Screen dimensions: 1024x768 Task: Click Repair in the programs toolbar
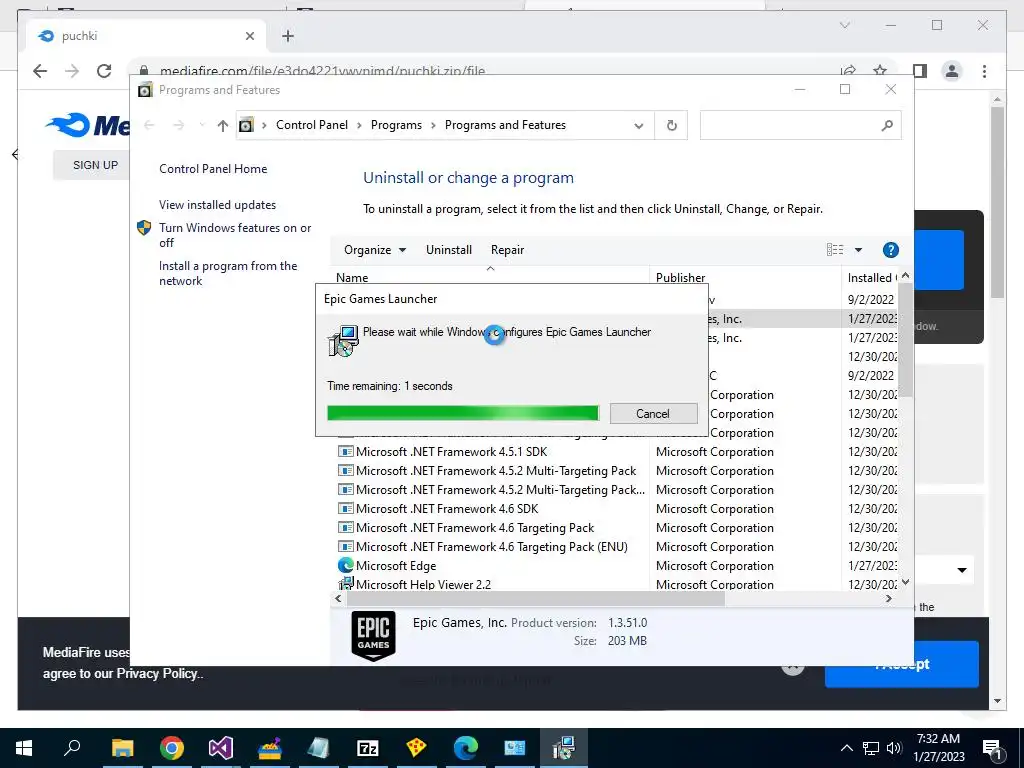click(x=507, y=250)
